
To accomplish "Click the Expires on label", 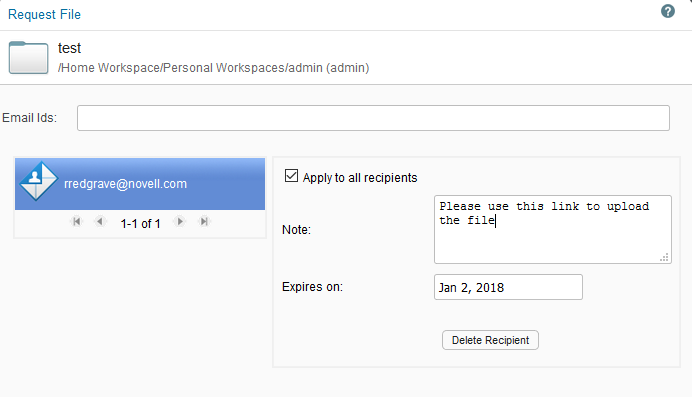I will tap(312, 287).
